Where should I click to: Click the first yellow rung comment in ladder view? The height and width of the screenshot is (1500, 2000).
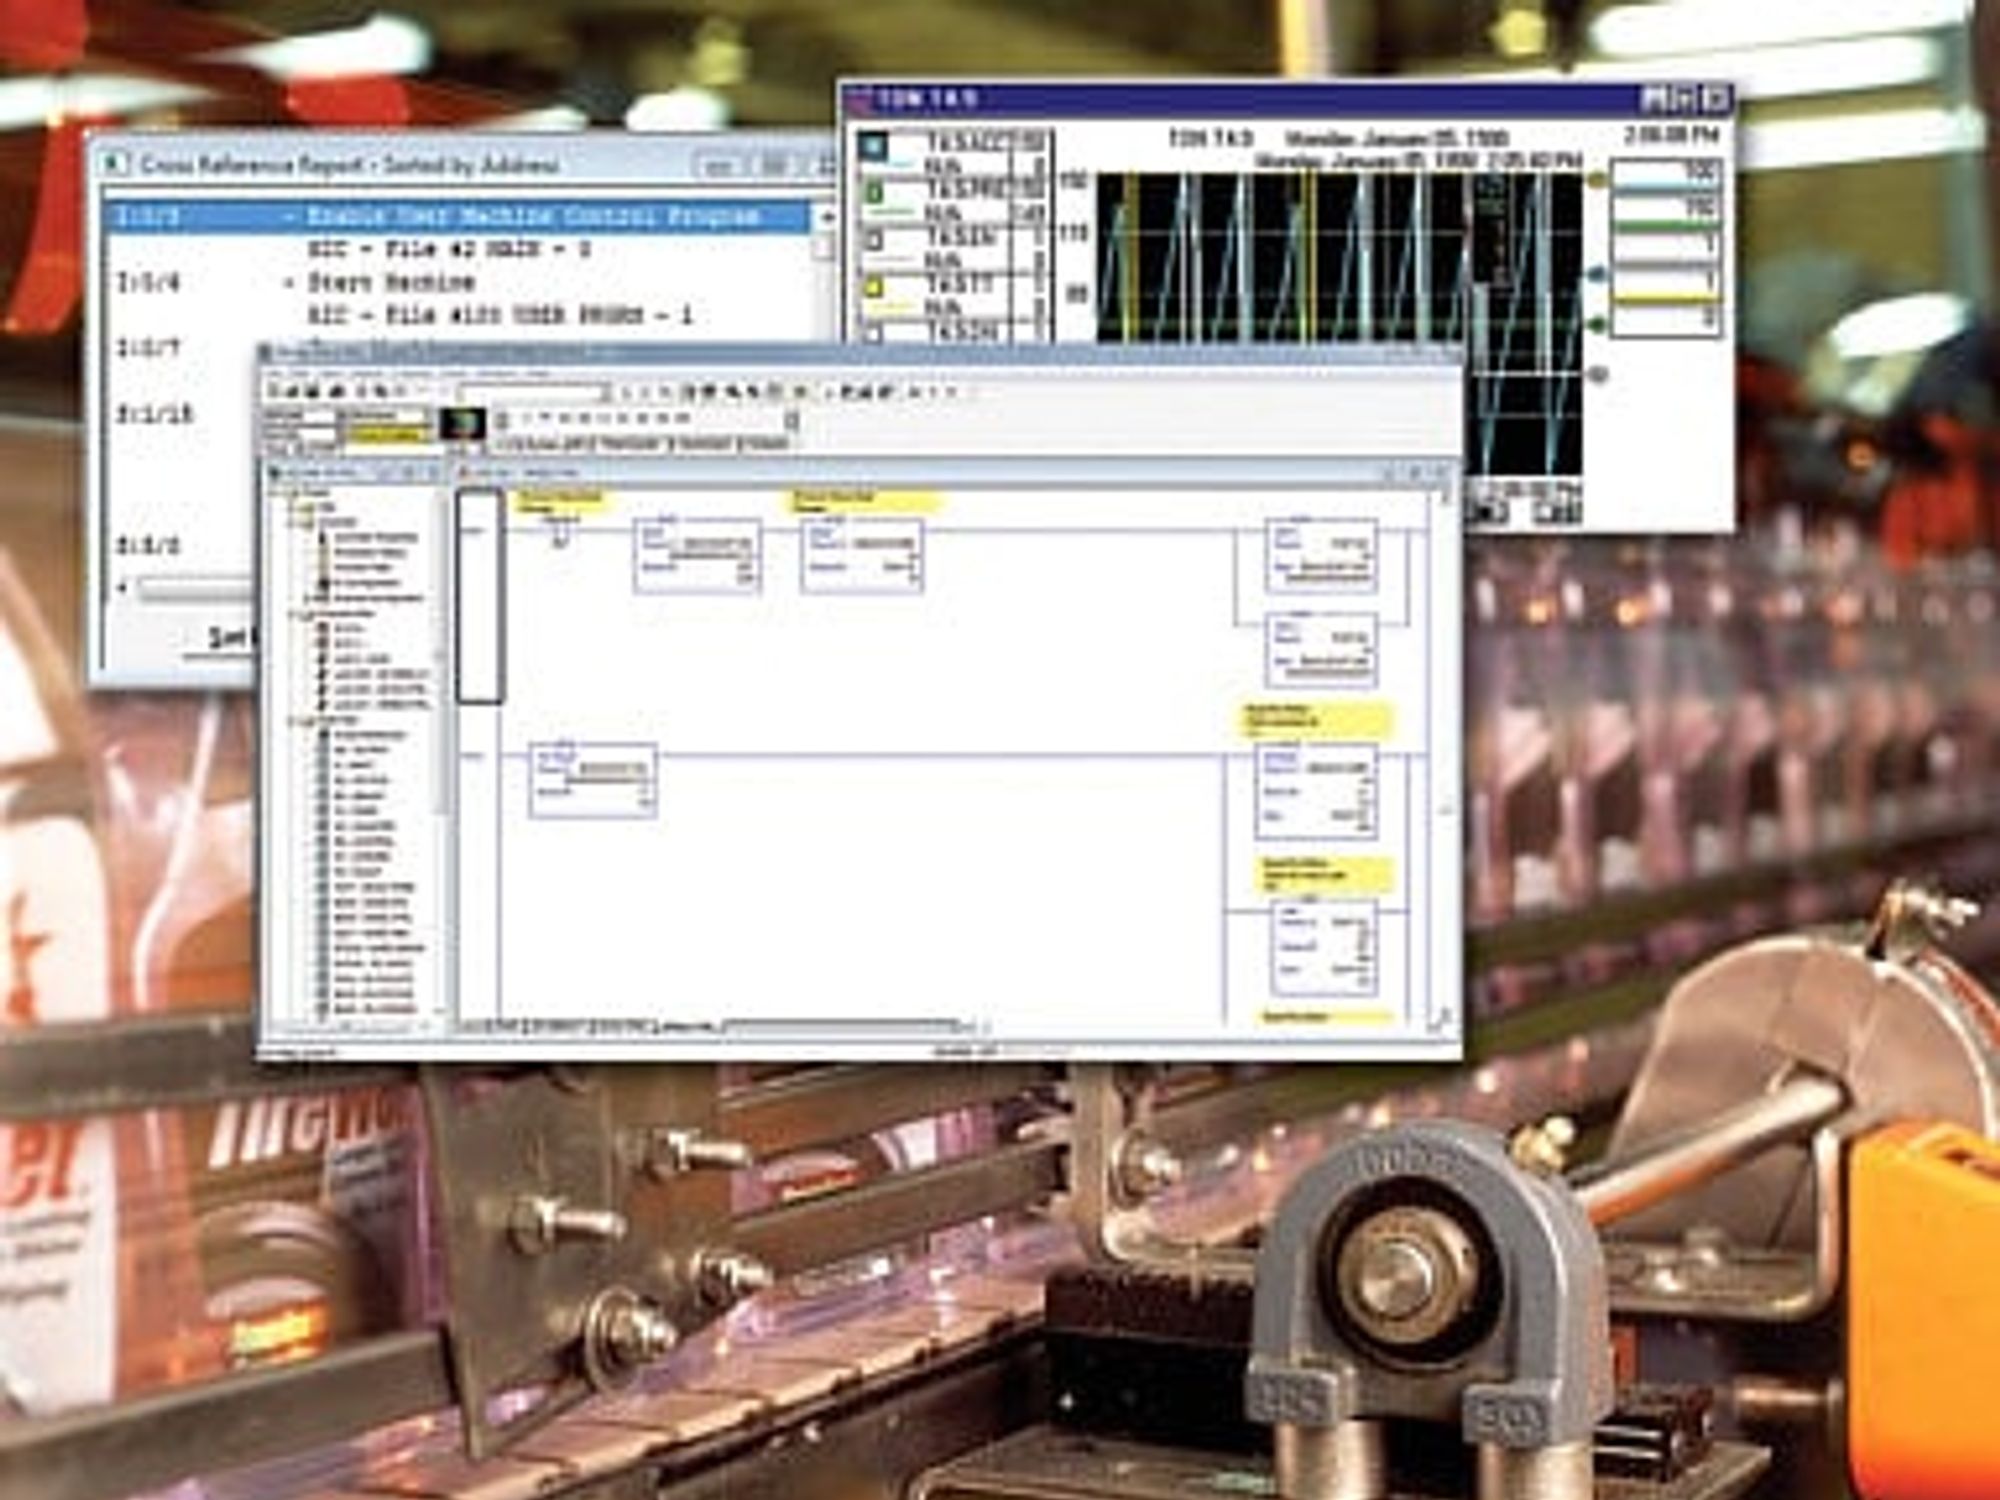(560, 502)
